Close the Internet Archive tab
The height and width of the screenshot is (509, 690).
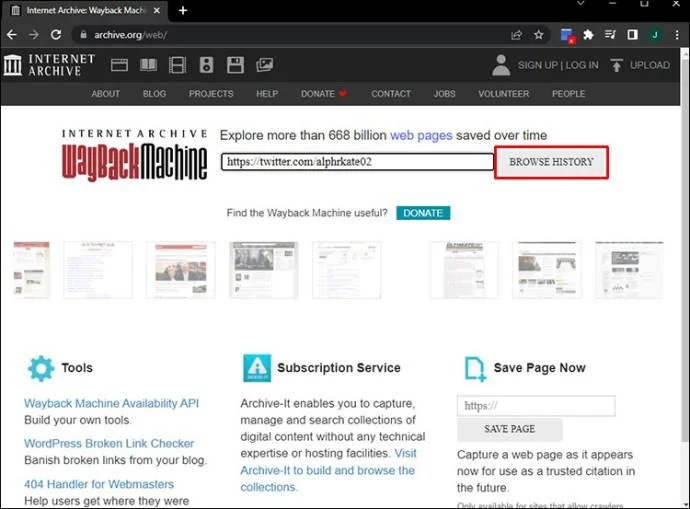(x=157, y=10)
